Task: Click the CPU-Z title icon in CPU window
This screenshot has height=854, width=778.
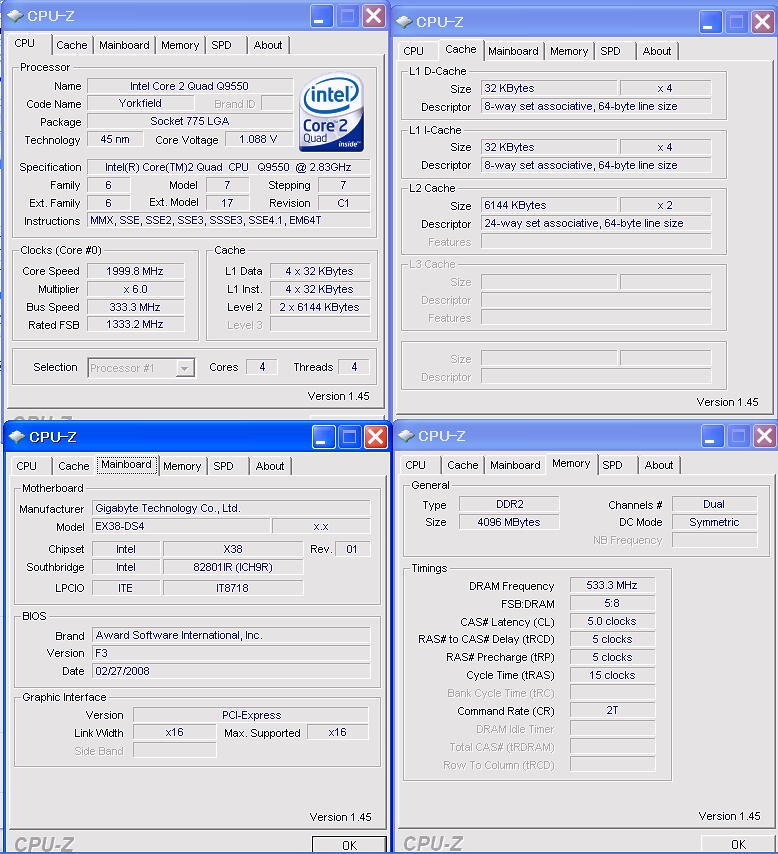Action: [15, 16]
